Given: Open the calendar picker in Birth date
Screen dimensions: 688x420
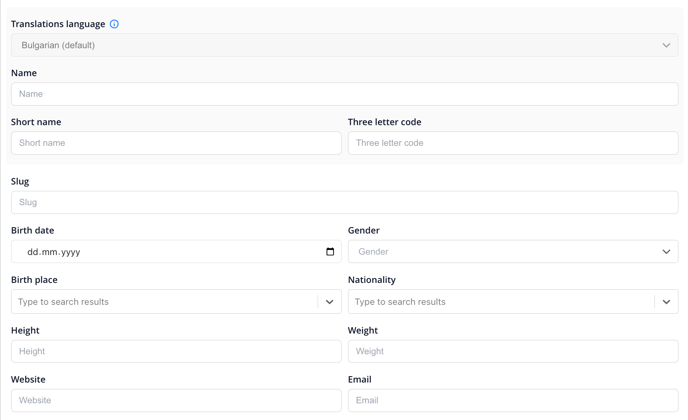Looking at the screenshot, I should coord(330,251).
